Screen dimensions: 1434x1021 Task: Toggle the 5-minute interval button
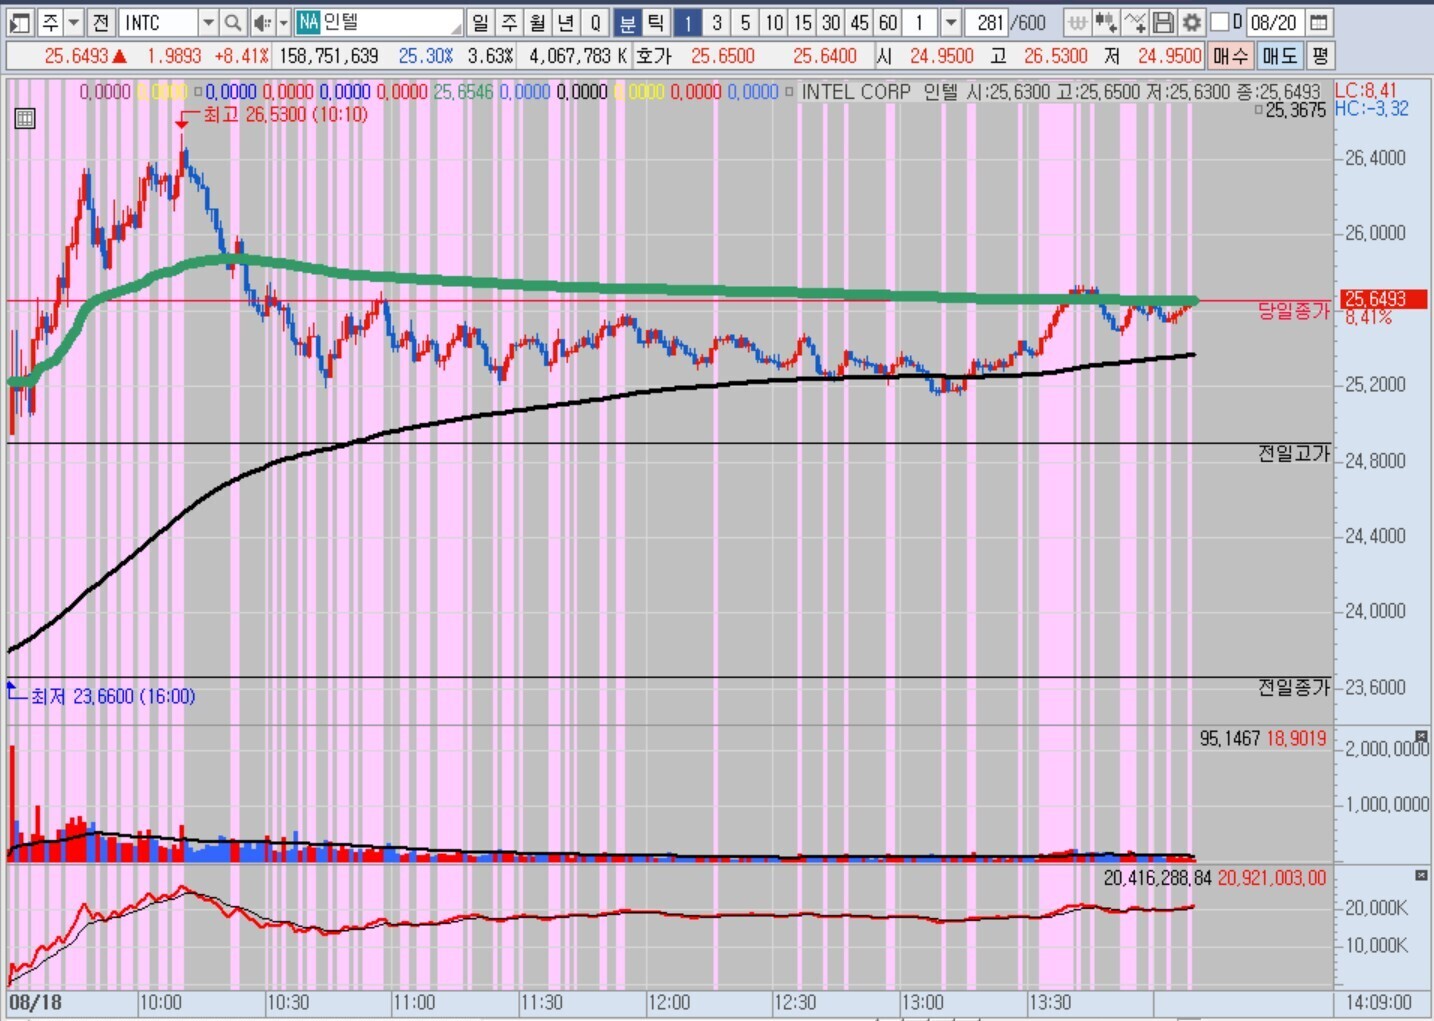tap(745, 22)
